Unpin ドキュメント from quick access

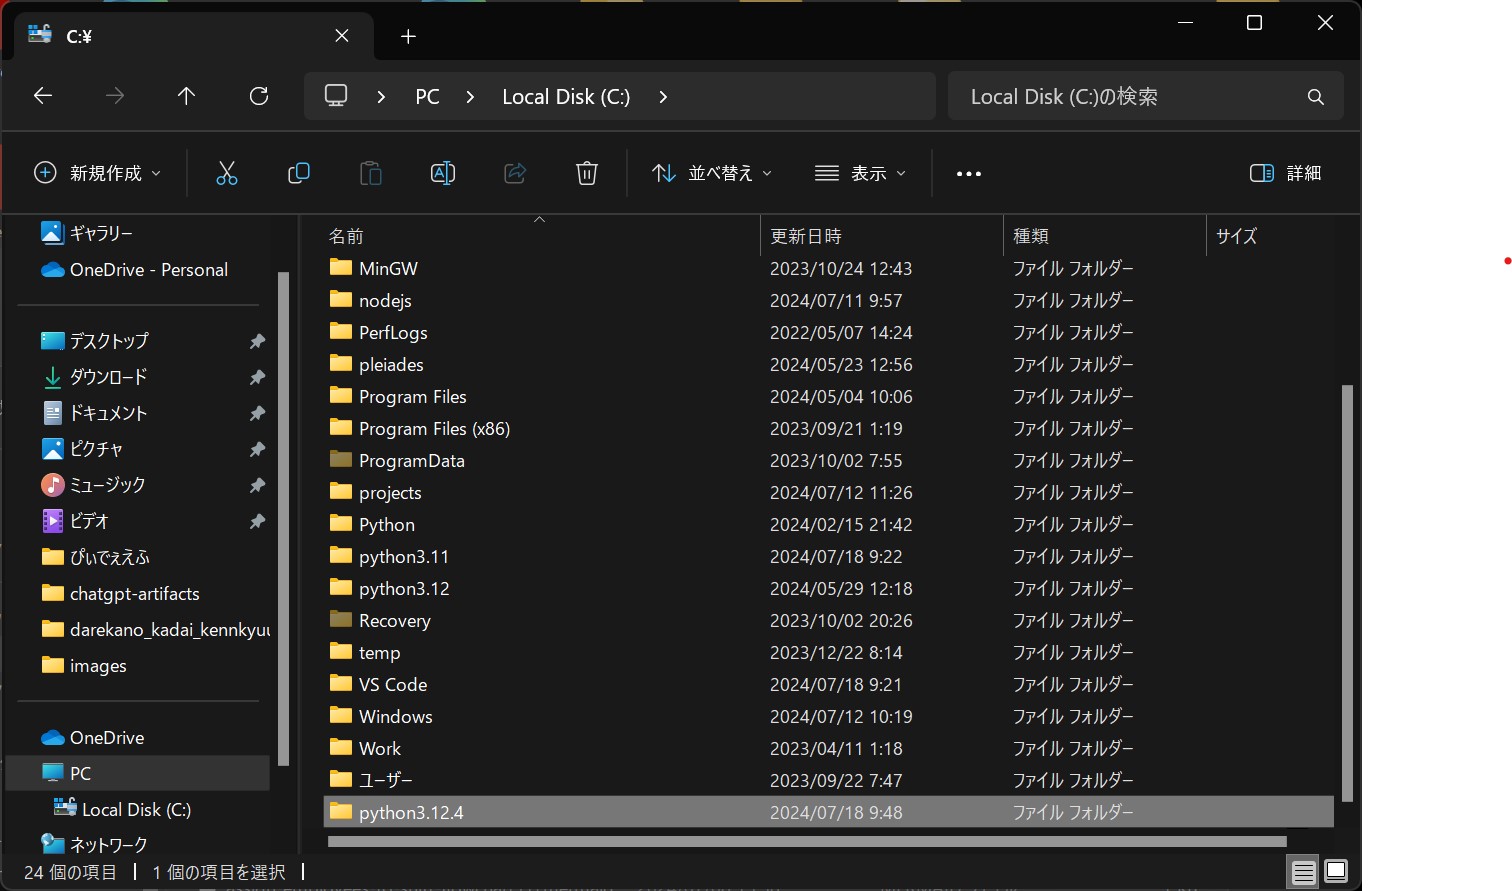257,413
